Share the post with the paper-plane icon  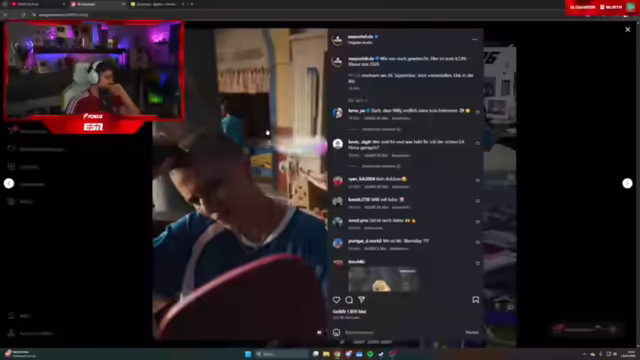(x=362, y=300)
